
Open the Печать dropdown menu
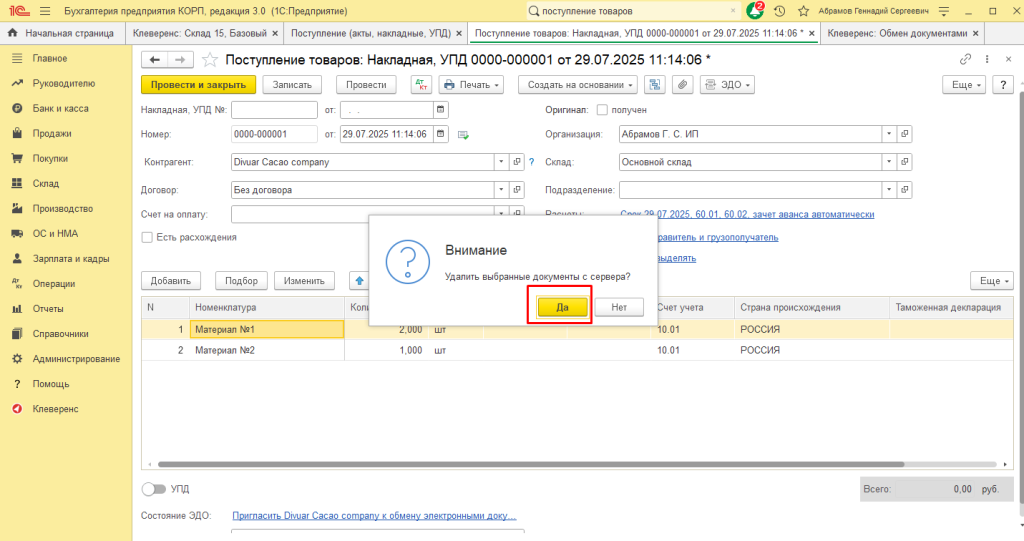click(x=472, y=85)
